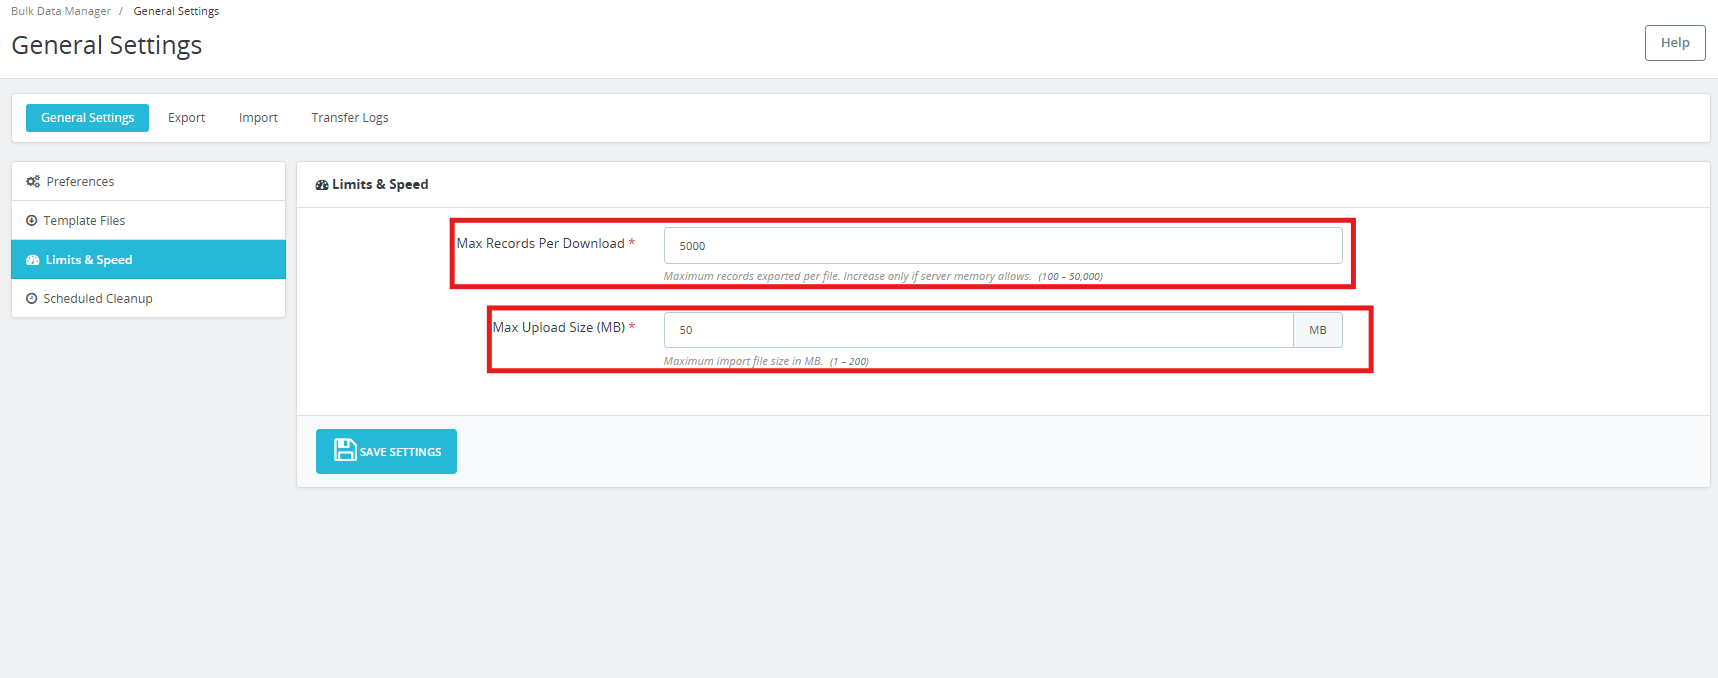Click the General Settings page heading
This screenshot has width=1718, height=678.
point(107,46)
